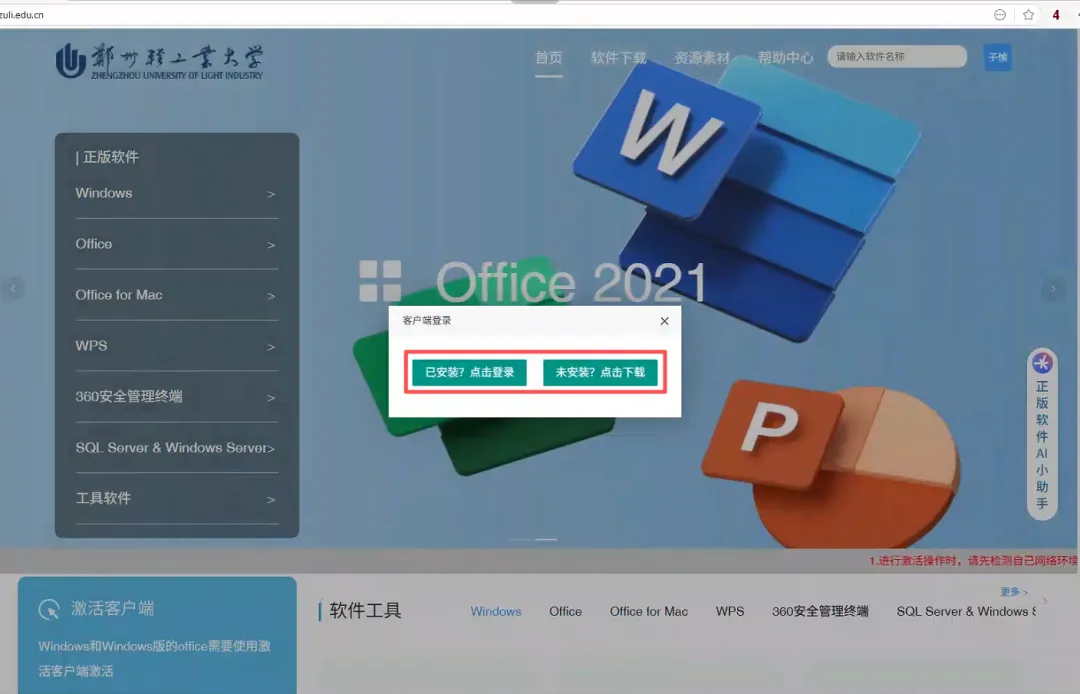Screen dimensions: 1080x694
Task: Expand the WPS sidebar category
Action: pyautogui.click(x=176, y=346)
